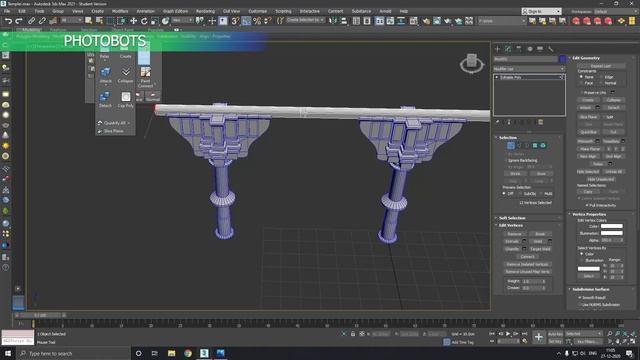This screenshot has height=360, width=640.
Task: Select Element sub-object level icon
Action: tap(543, 145)
